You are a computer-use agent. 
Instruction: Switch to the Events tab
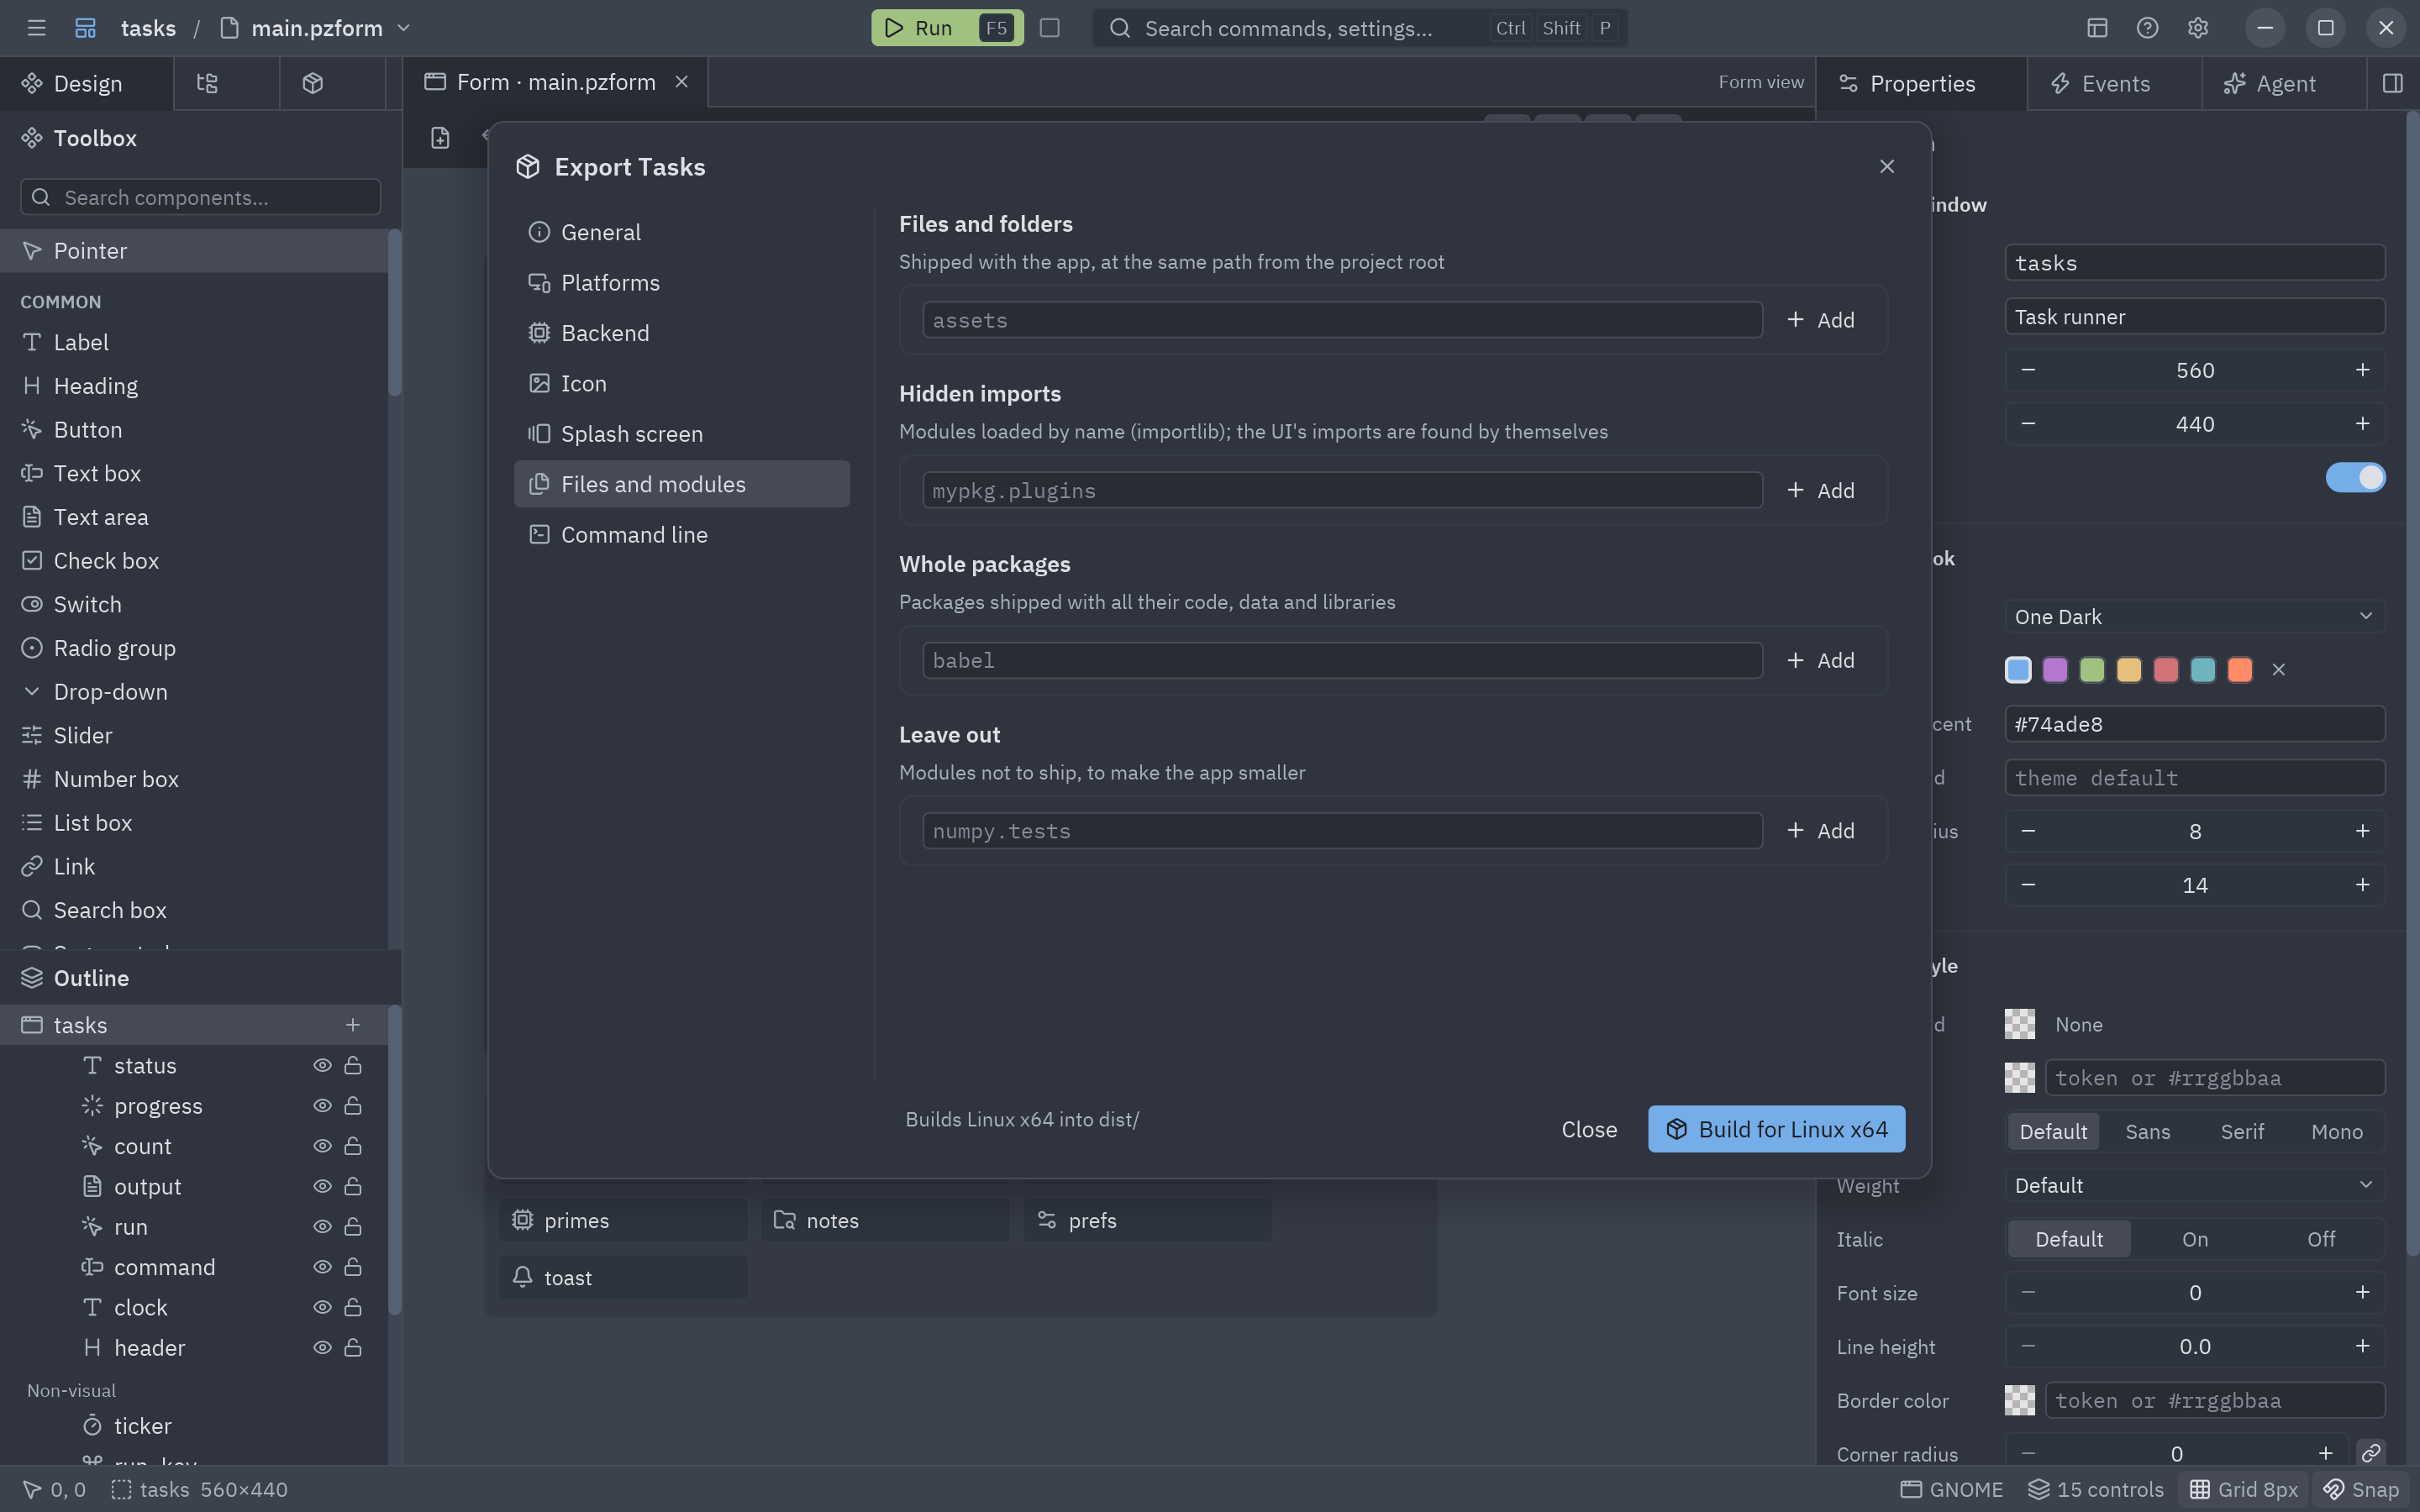(2114, 83)
